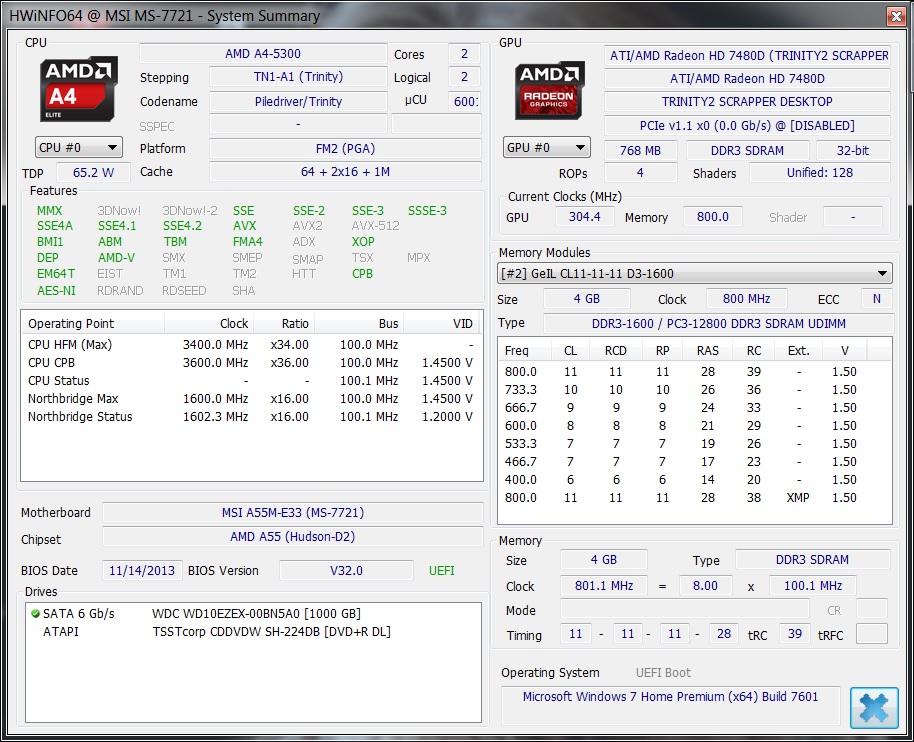Select the XMP timing row
This screenshot has height=742, width=914.
[695, 498]
